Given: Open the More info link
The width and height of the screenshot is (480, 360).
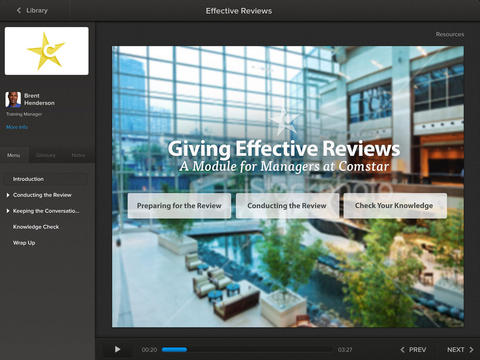Looking at the screenshot, I should [x=17, y=127].
